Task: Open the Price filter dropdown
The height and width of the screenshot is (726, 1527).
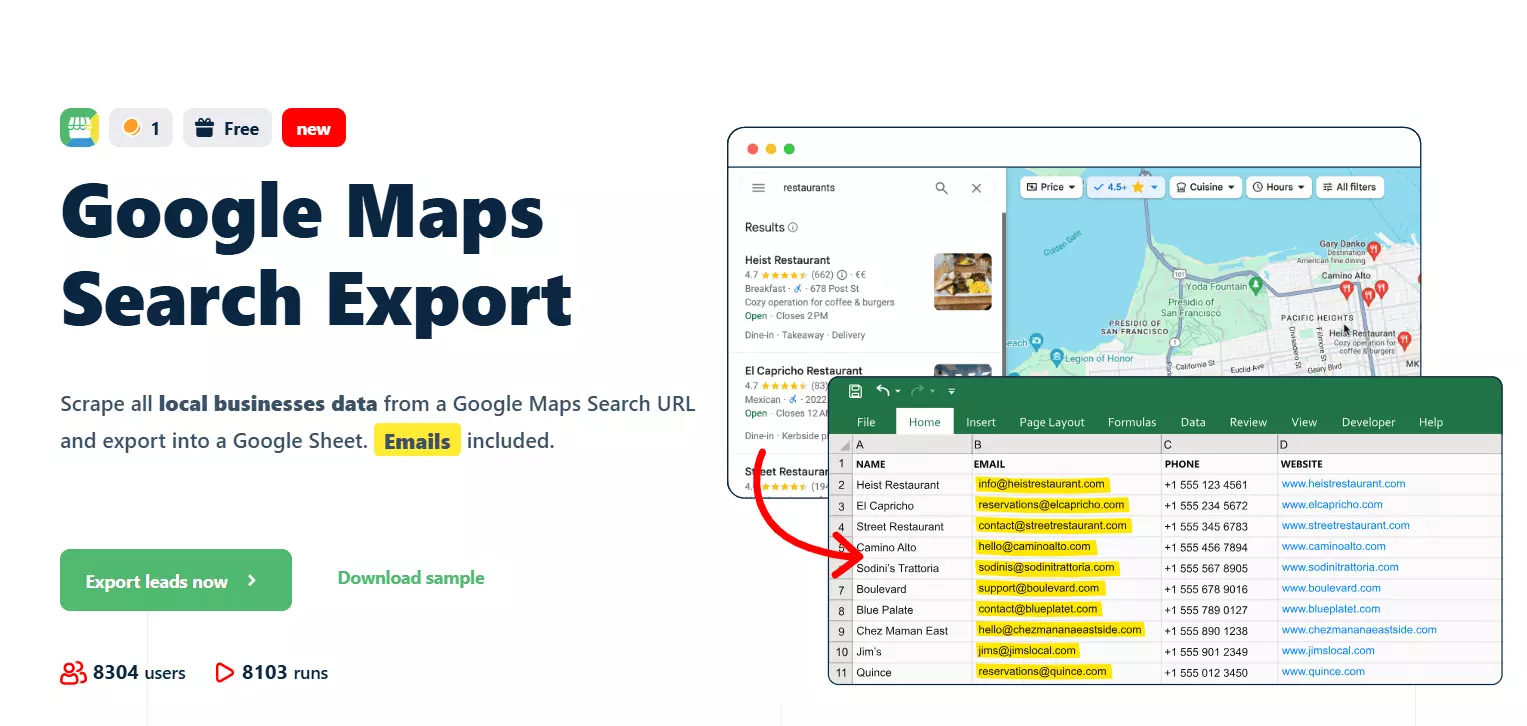Action: tap(1049, 187)
